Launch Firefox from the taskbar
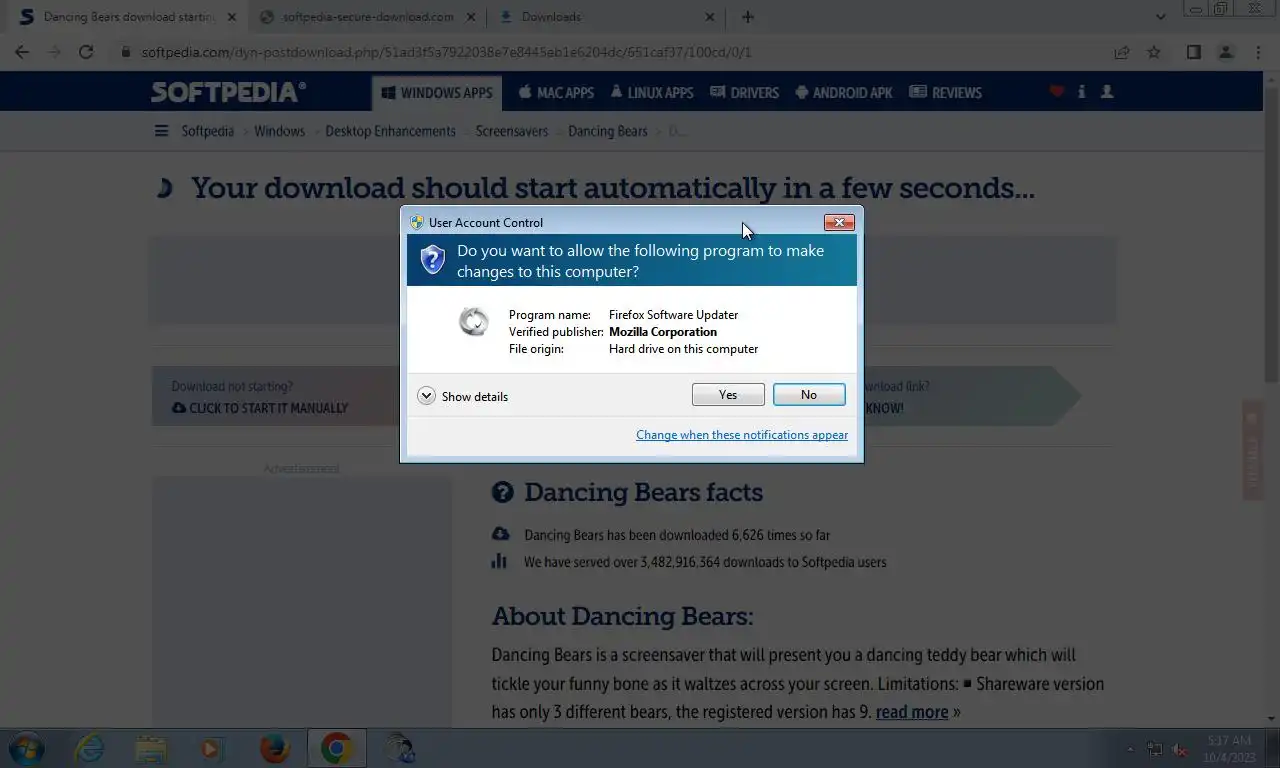This screenshot has width=1280, height=768. pyautogui.click(x=274, y=748)
